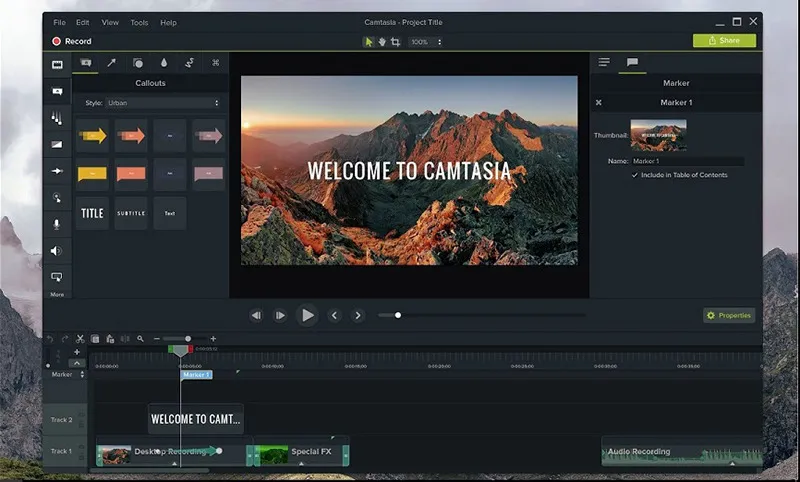Close Marker 1 with the X icon
The image size is (800, 482).
point(598,103)
